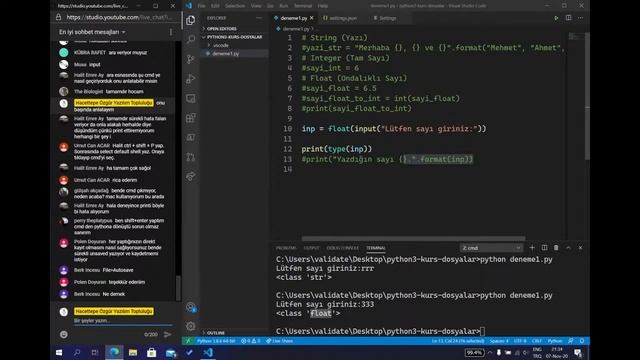The height and width of the screenshot is (360, 640).
Task: Send the chat message arrow
Action: click(x=167, y=334)
